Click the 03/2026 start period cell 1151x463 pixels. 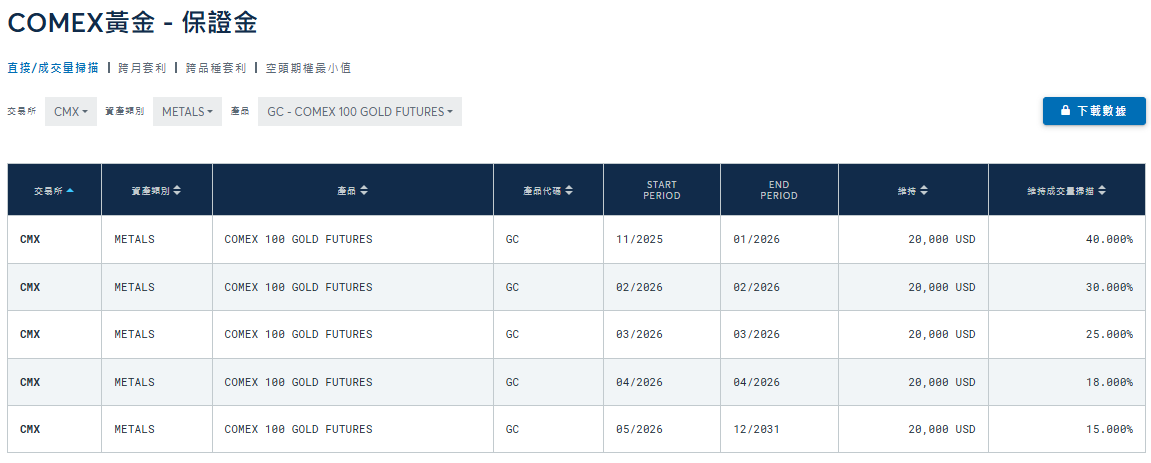[639, 334]
